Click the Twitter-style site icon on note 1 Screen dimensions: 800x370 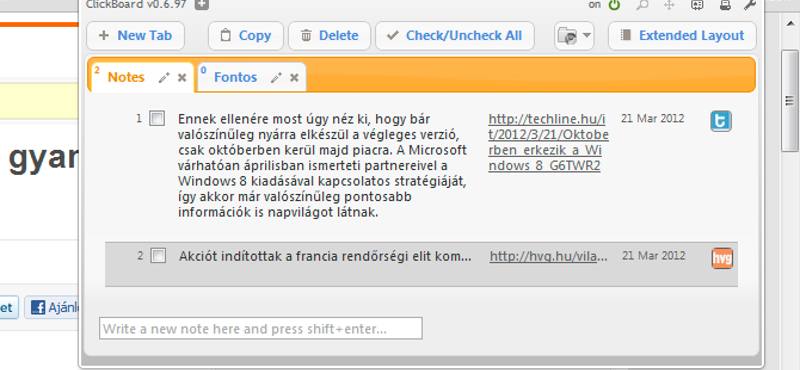click(x=721, y=121)
